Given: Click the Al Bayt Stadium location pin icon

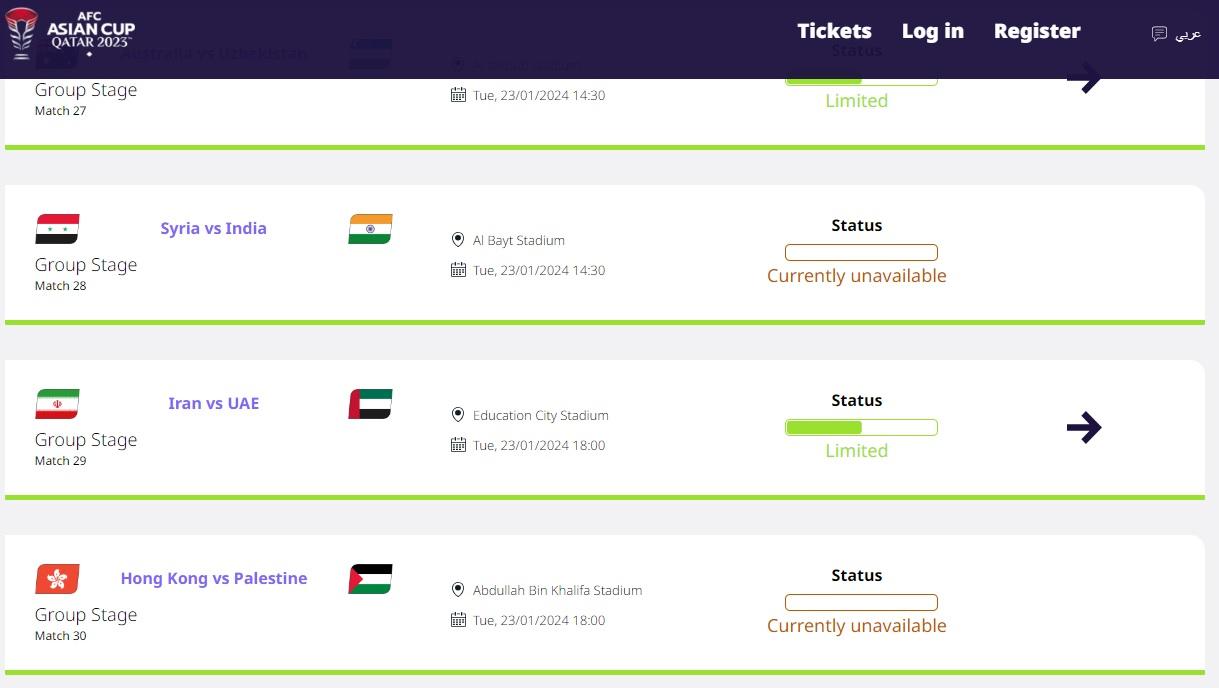Looking at the screenshot, I should tap(458, 240).
